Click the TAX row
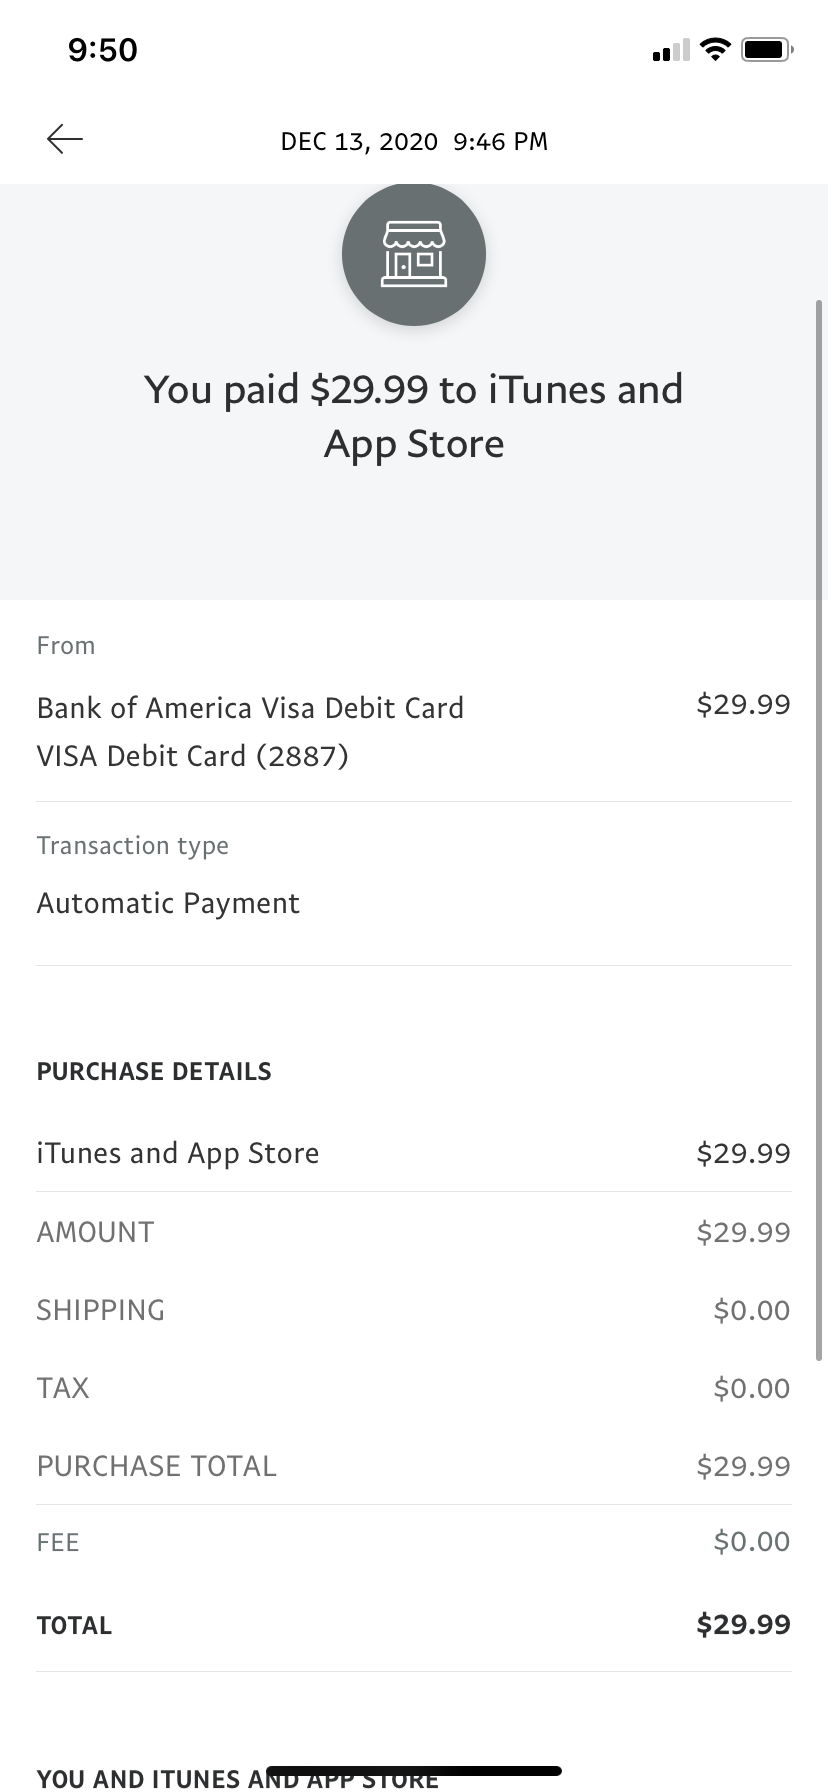Image resolution: width=828 pixels, height=1792 pixels. [414, 1388]
